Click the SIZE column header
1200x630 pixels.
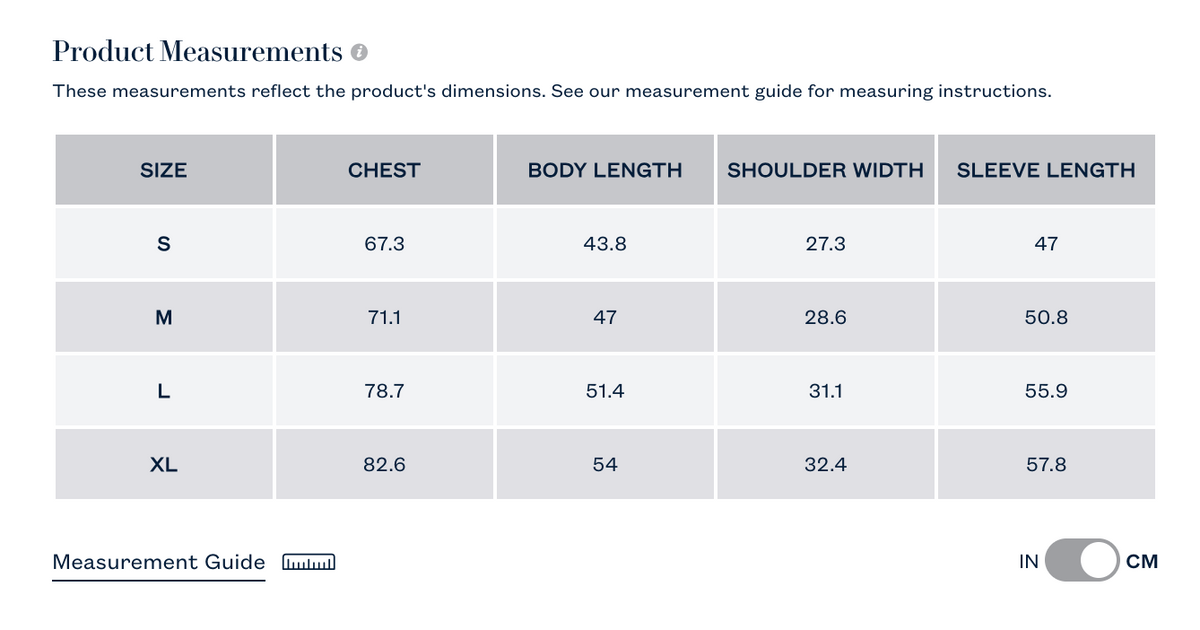164,170
